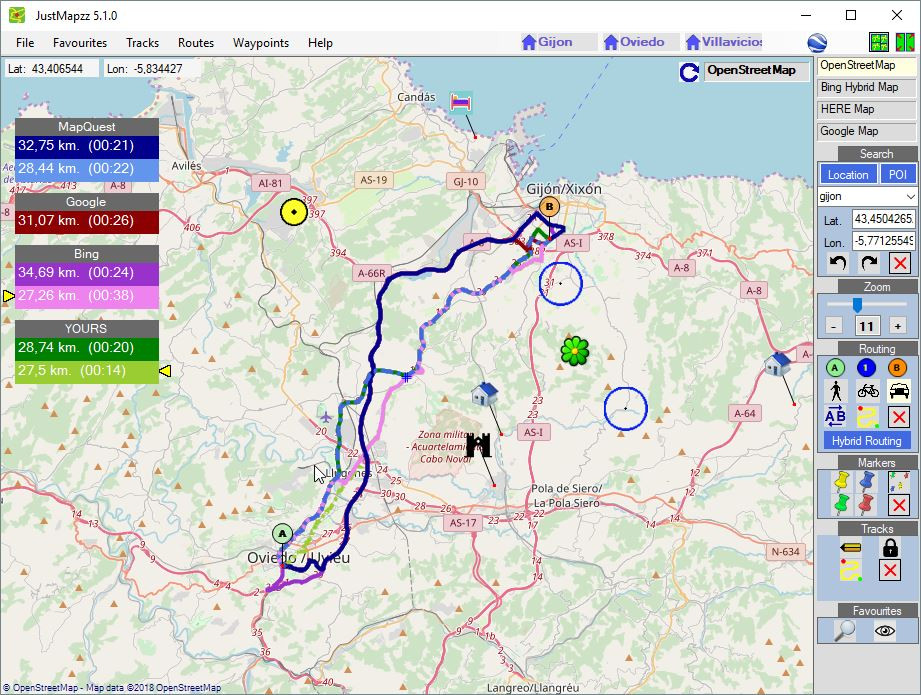
Task: Toggle favourites visibility eye icon
Action: click(x=885, y=631)
